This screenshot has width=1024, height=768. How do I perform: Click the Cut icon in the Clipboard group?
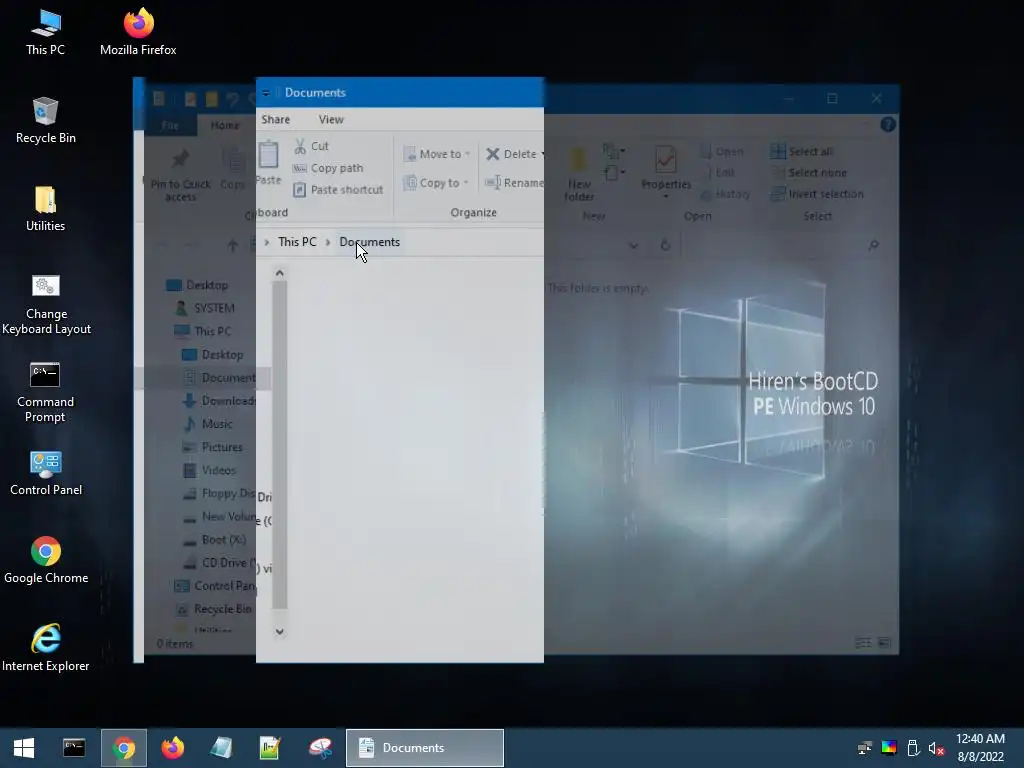[300, 146]
